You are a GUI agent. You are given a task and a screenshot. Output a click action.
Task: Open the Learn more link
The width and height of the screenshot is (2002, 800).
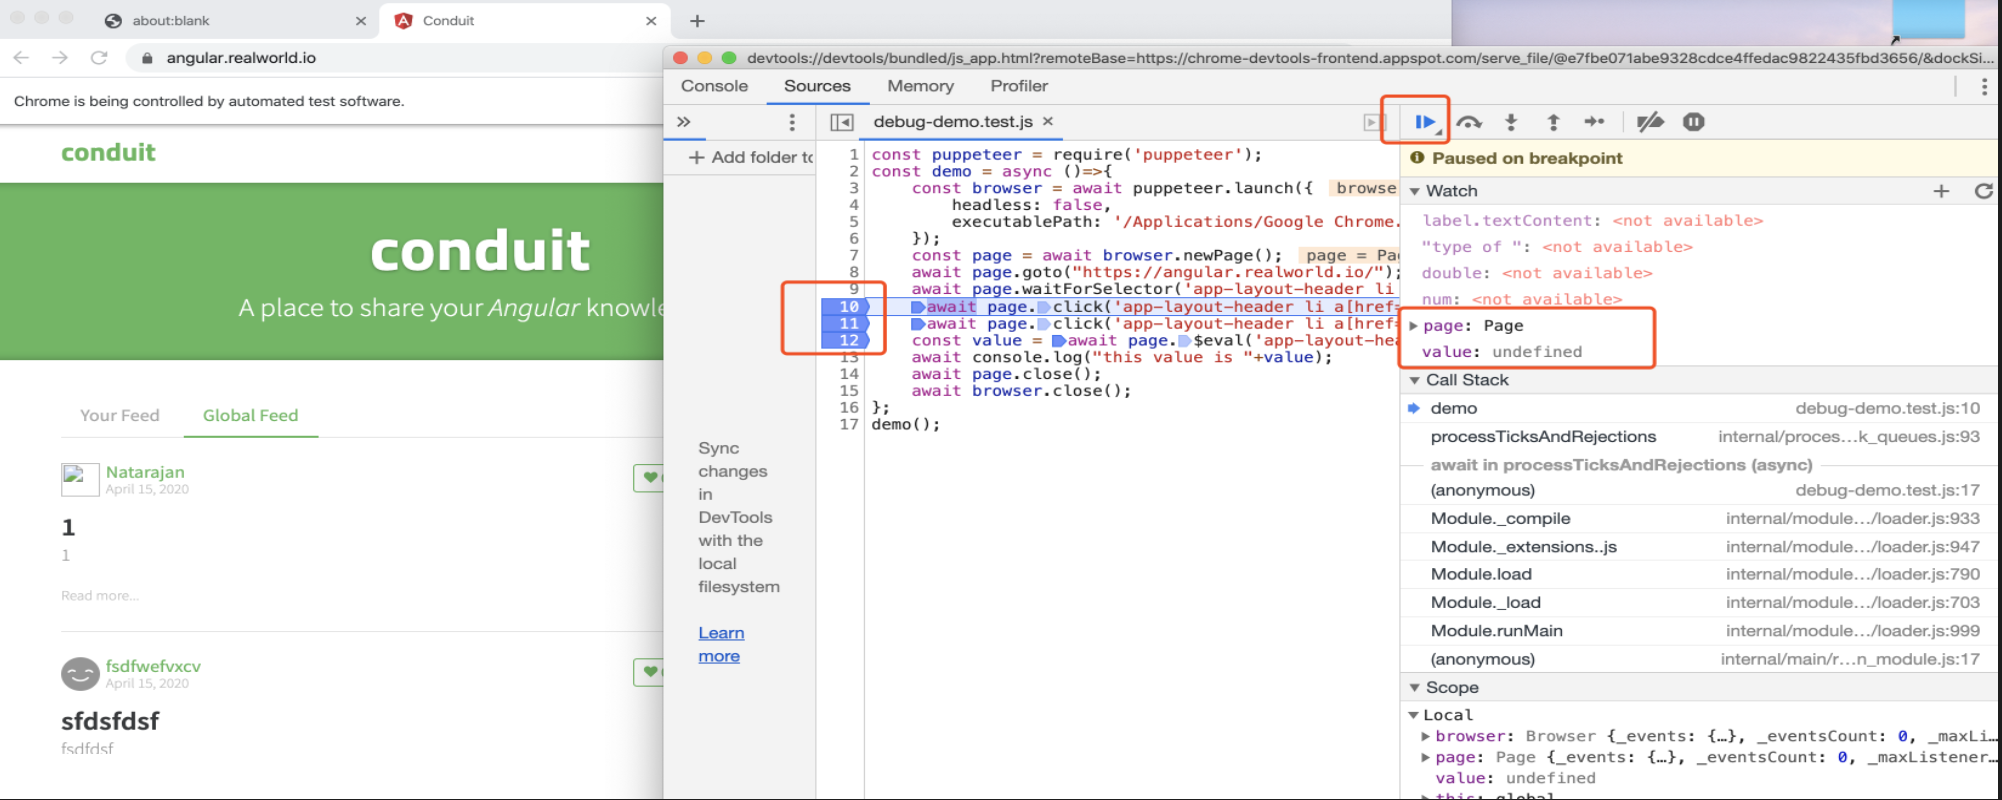(720, 645)
